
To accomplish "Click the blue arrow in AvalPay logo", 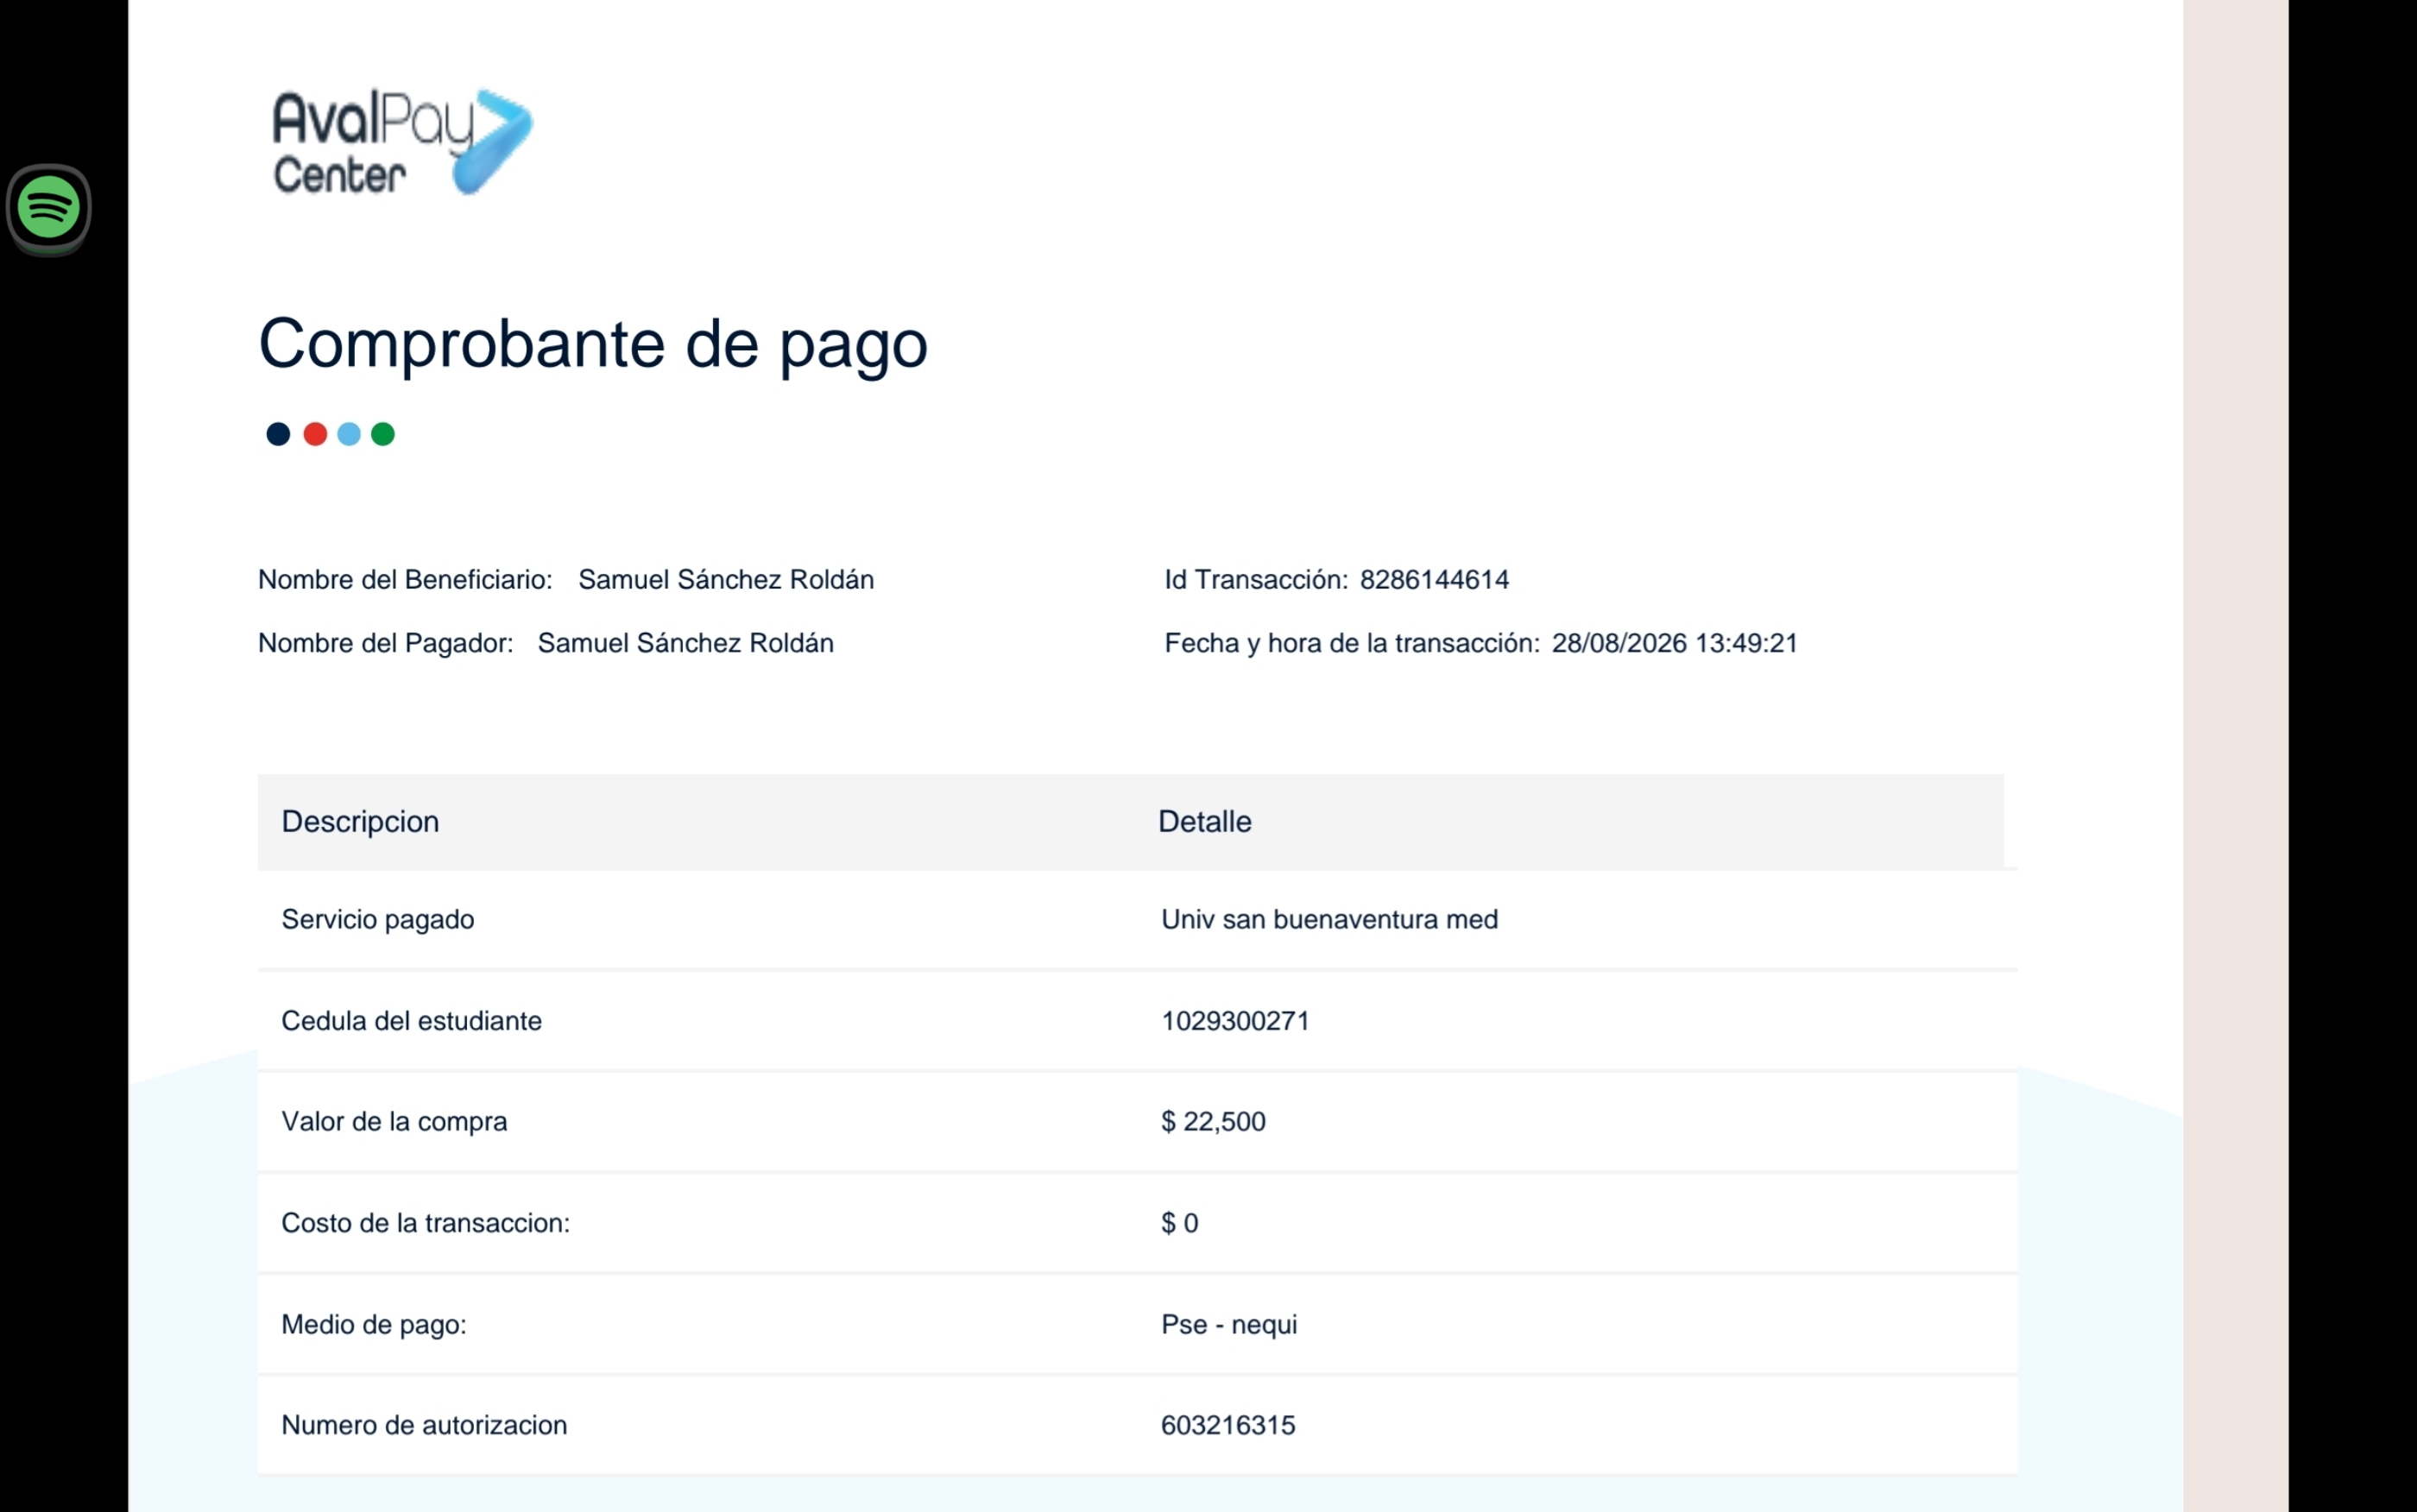I will pyautogui.click(x=492, y=141).
